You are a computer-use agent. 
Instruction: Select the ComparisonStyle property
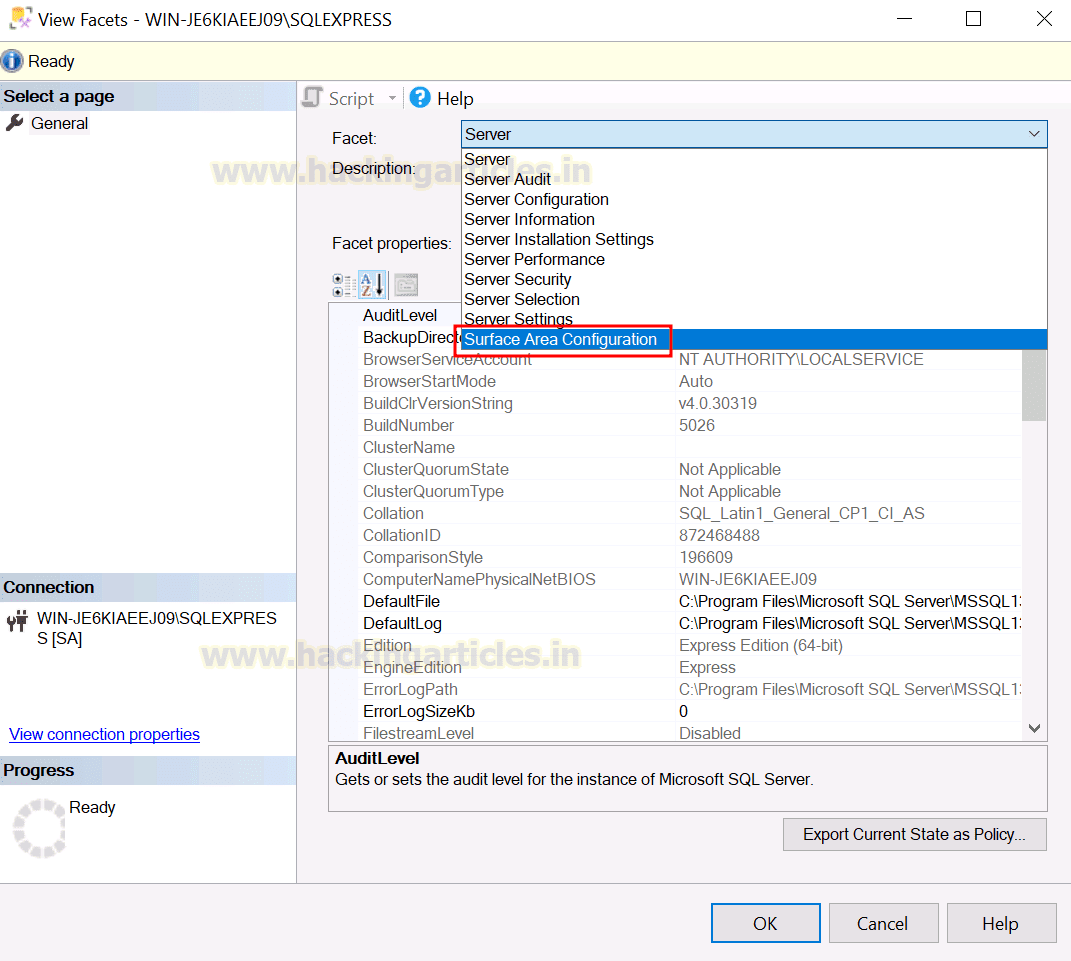[x=423, y=557]
